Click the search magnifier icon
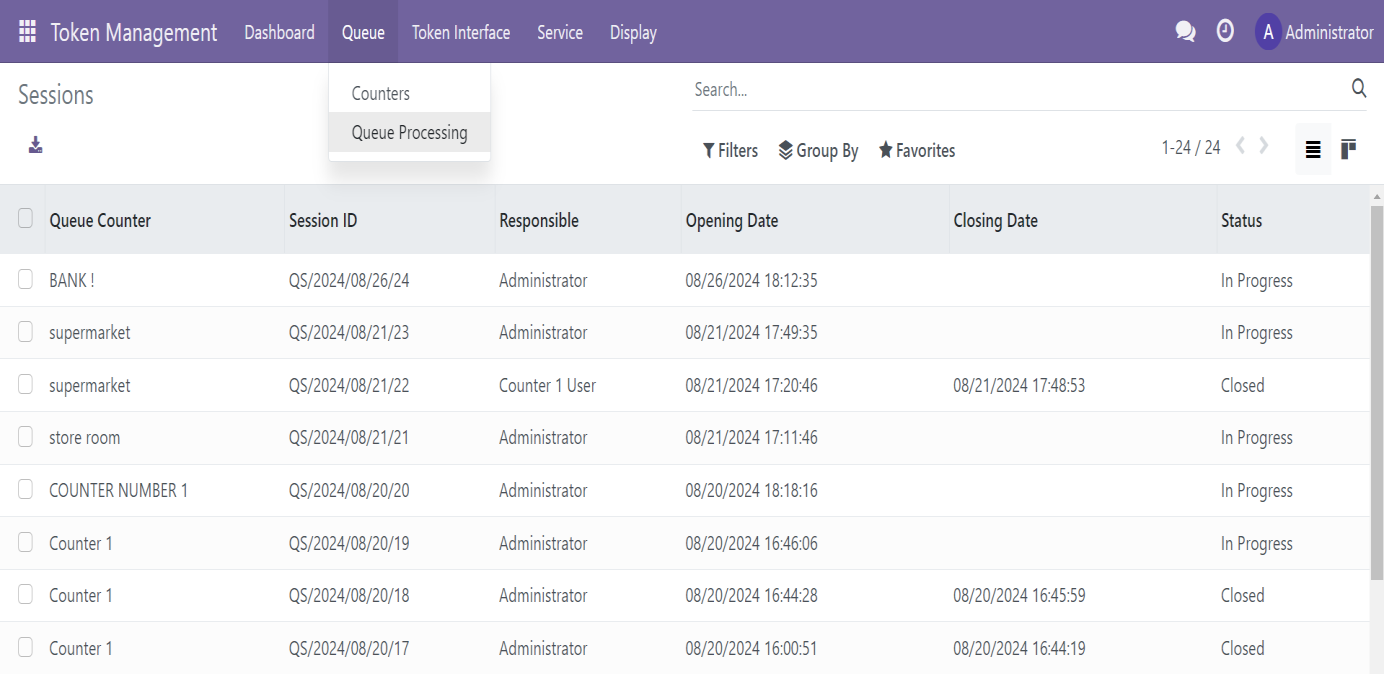Viewport: 1384px width, 674px height. (x=1358, y=89)
